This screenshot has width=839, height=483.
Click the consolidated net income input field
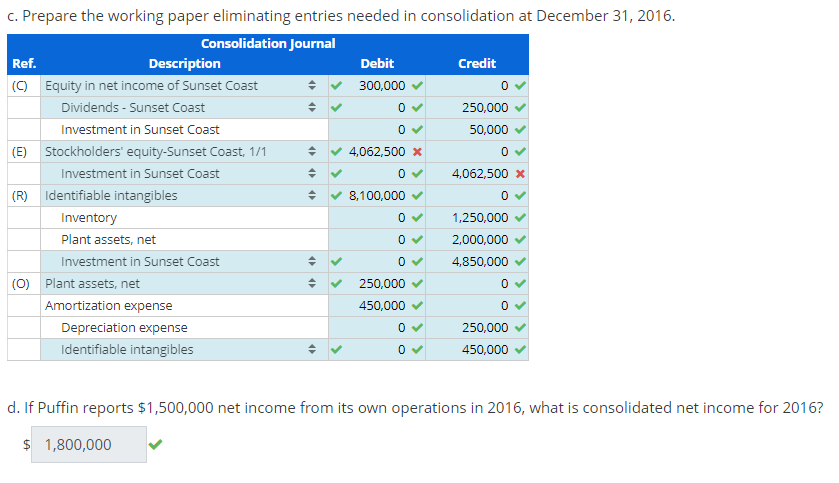tap(89, 444)
